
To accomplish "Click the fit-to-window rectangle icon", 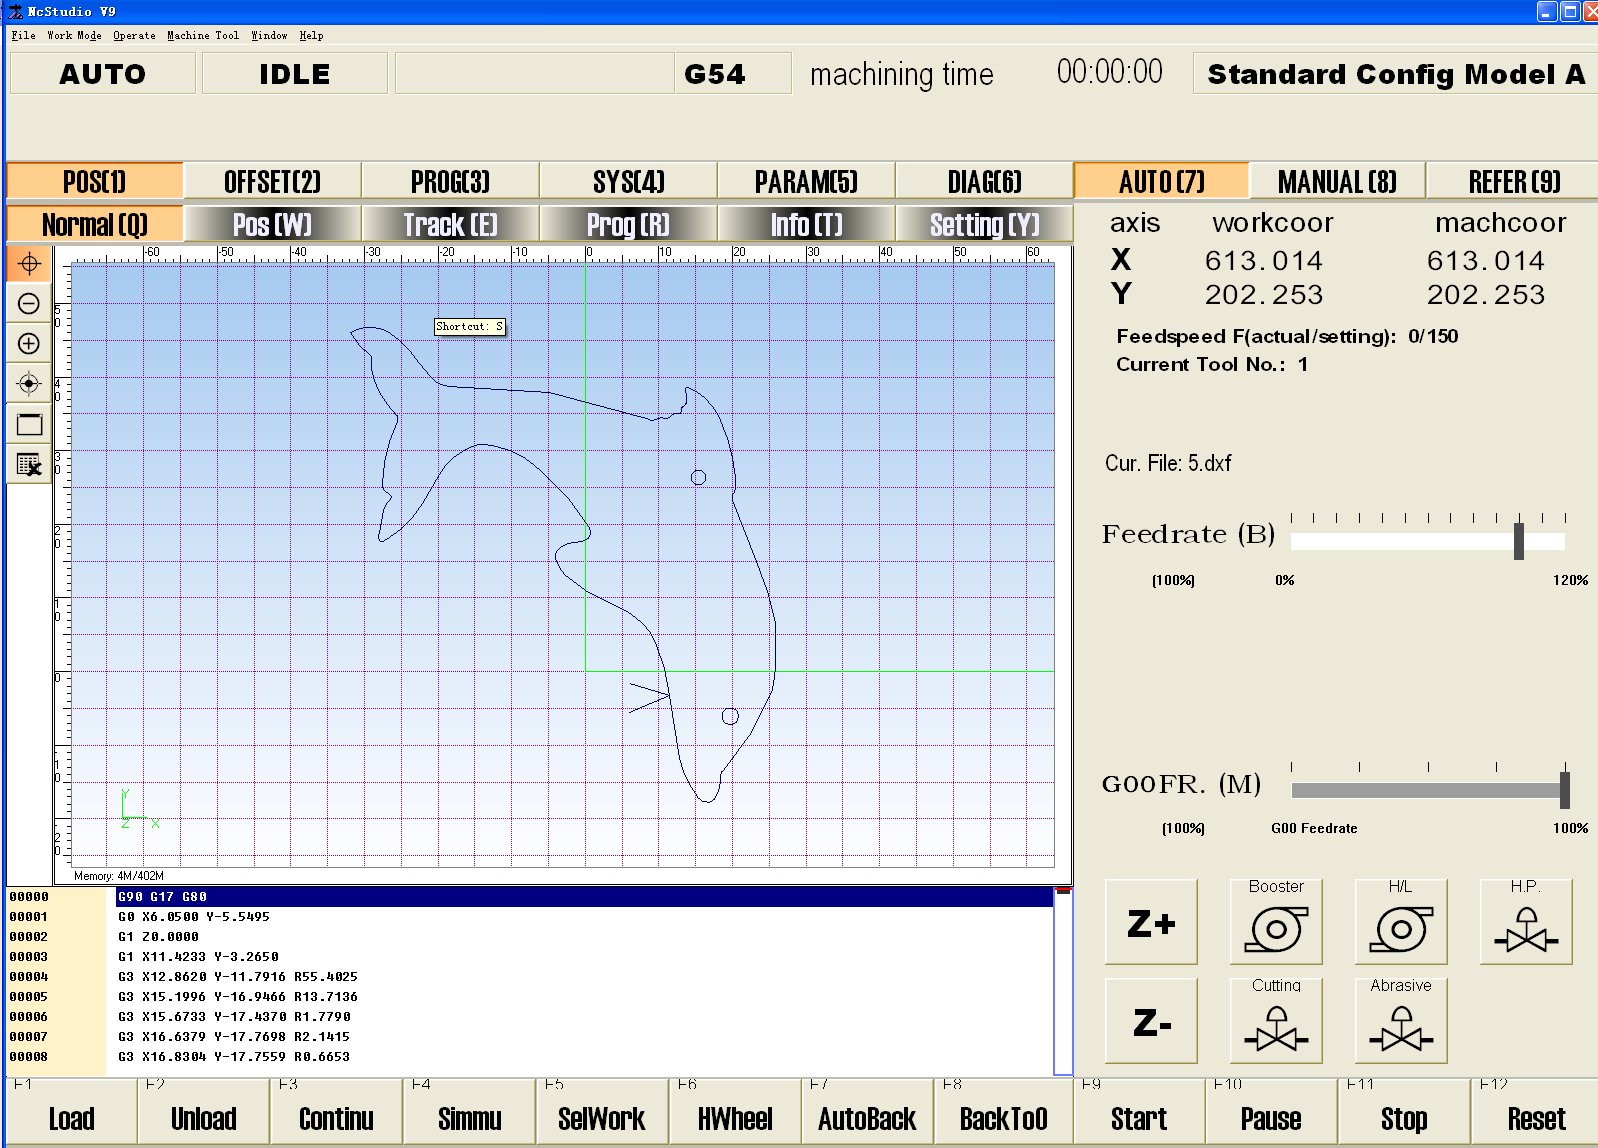I will pyautogui.click(x=29, y=424).
